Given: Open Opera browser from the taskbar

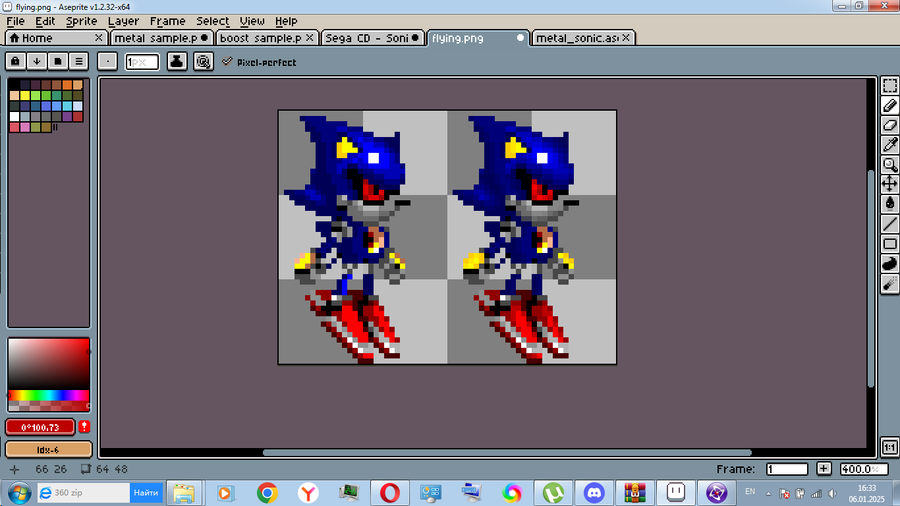Looking at the screenshot, I should click(390, 493).
